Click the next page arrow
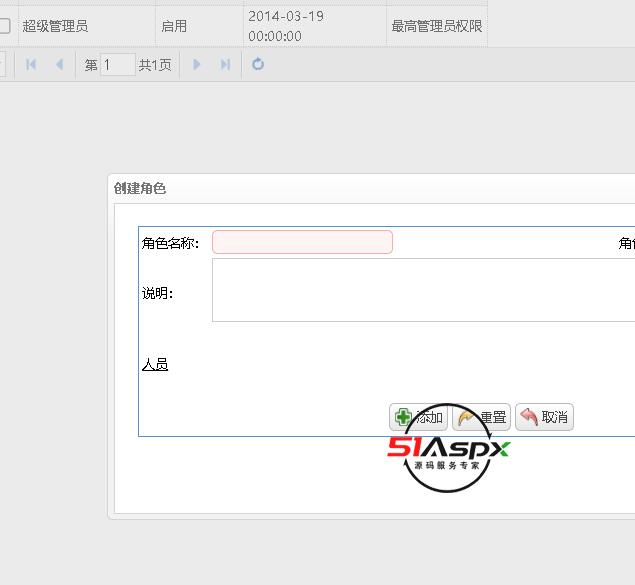 (x=197, y=64)
